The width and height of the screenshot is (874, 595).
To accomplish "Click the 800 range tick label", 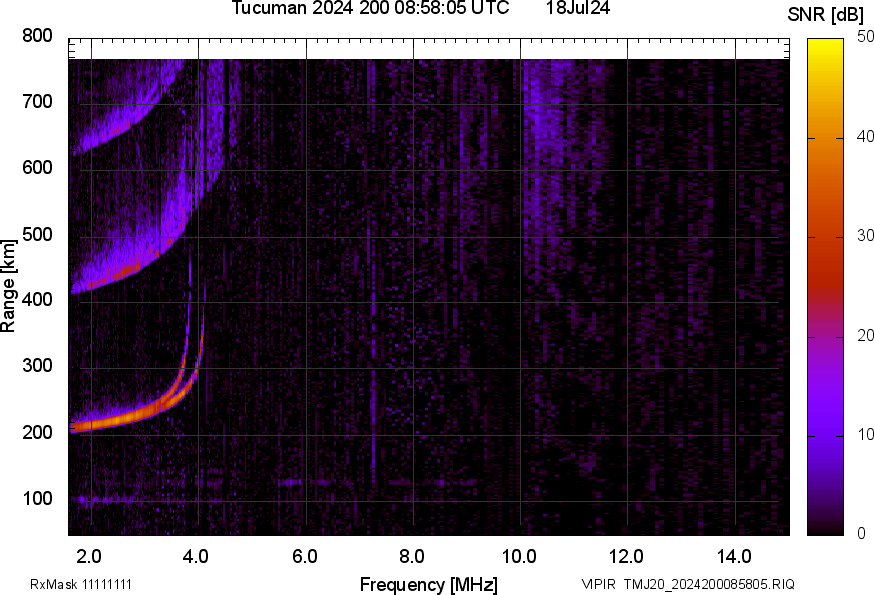I will [x=37, y=36].
